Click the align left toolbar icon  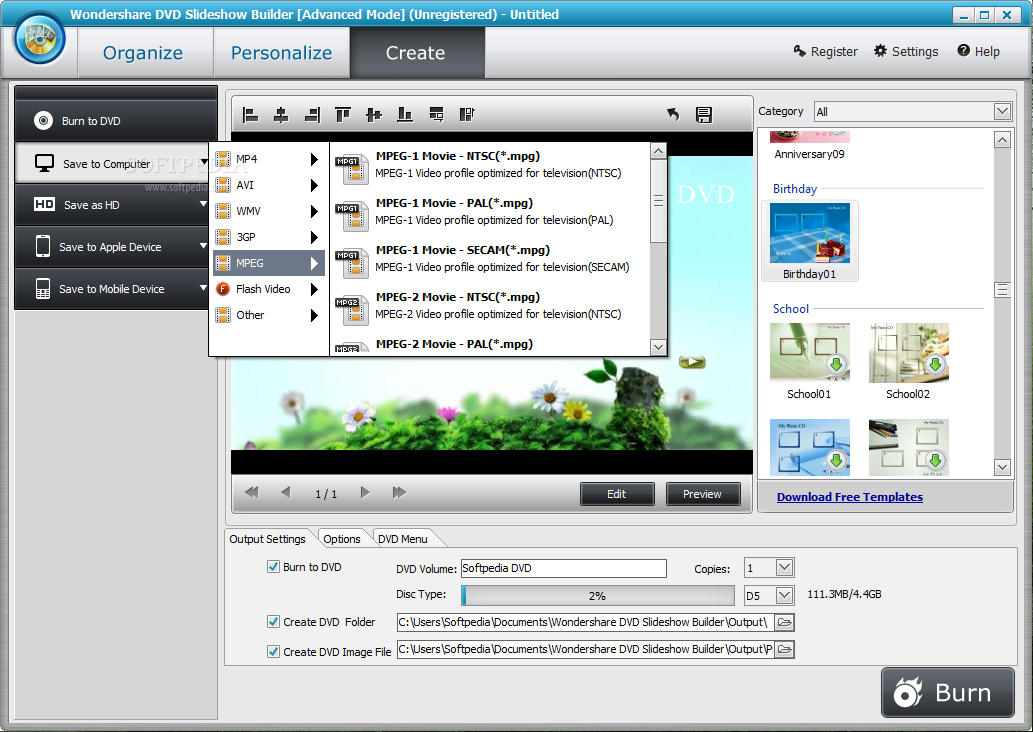(250, 115)
